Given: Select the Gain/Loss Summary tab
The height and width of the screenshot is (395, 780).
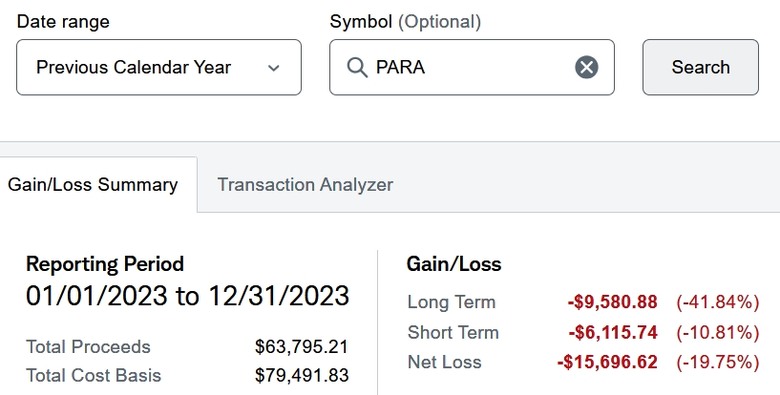Looking at the screenshot, I should tap(93, 185).
